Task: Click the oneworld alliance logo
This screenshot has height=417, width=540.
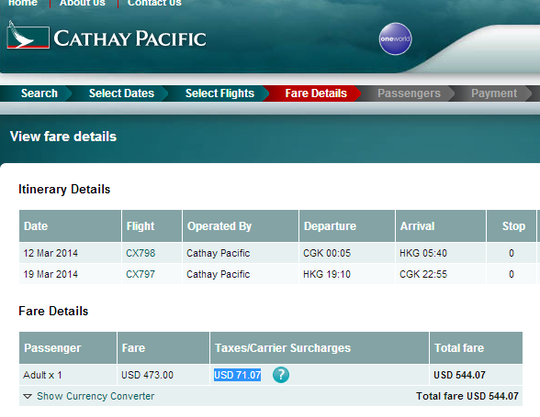Action: pos(395,39)
